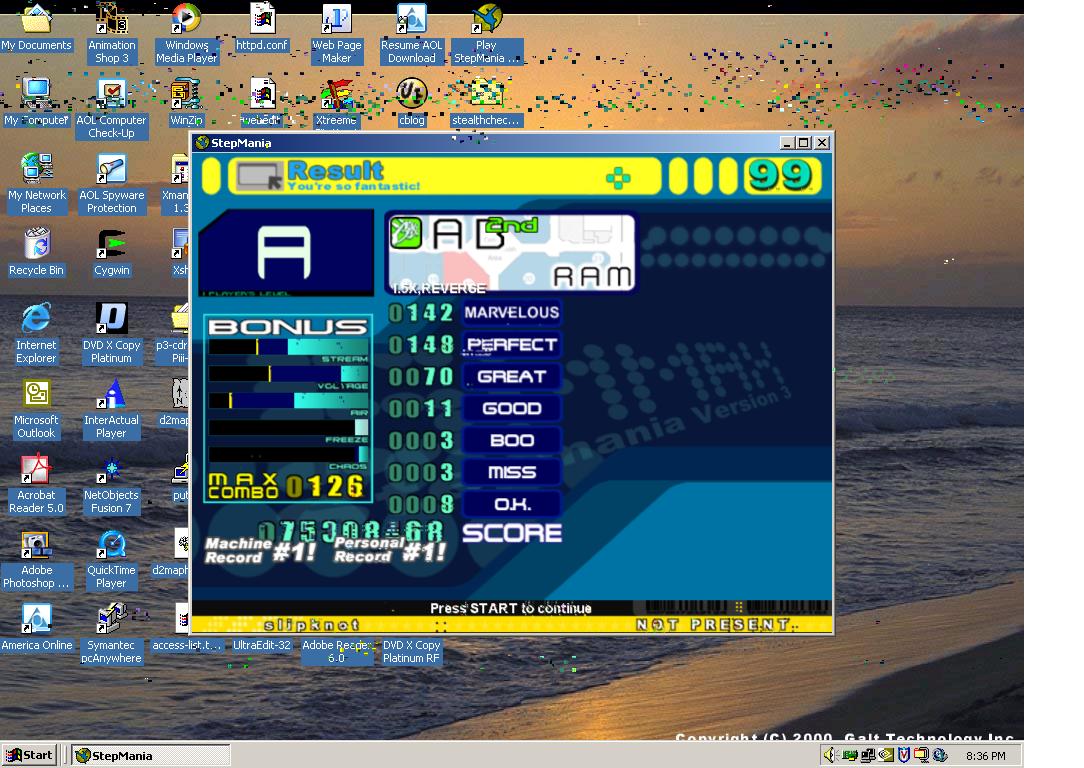Viewport: 1084px width, 768px height.
Task: Click the Result header title
Action: coord(335,169)
